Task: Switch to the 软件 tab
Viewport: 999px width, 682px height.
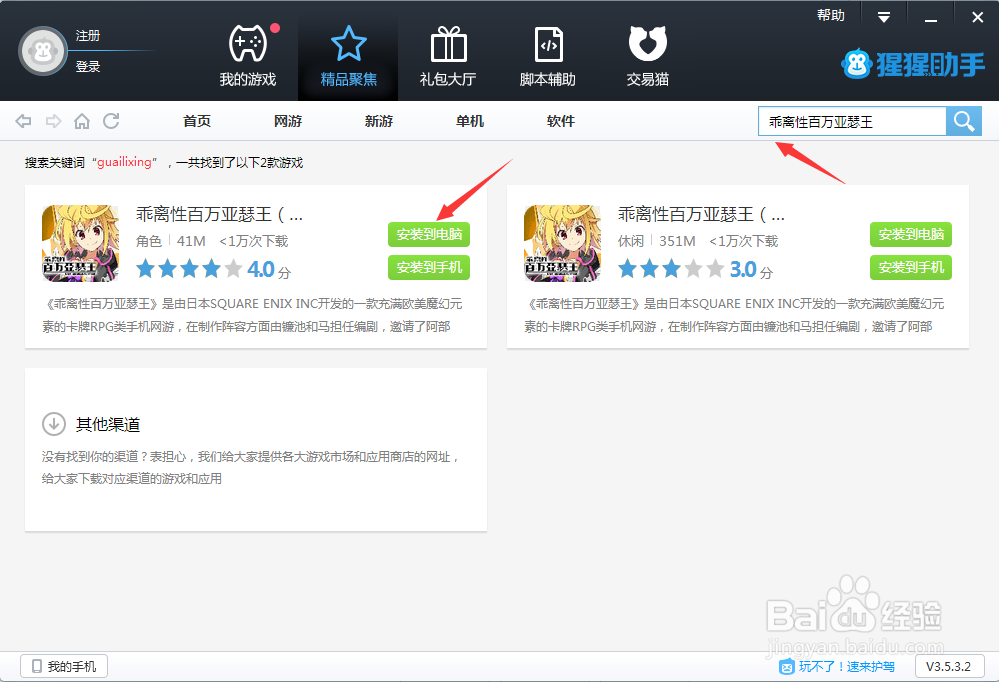Action: click(x=561, y=121)
